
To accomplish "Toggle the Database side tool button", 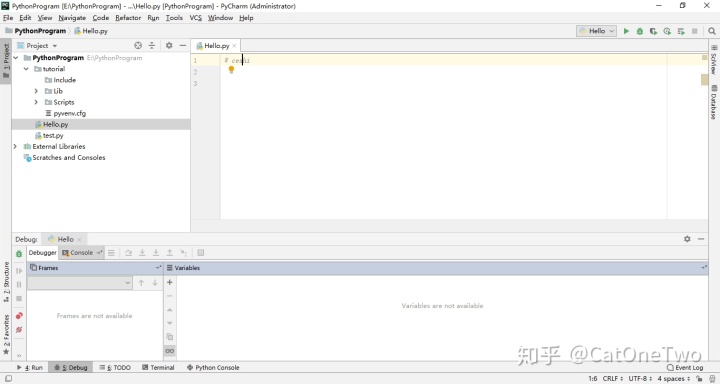I will tap(714, 102).
